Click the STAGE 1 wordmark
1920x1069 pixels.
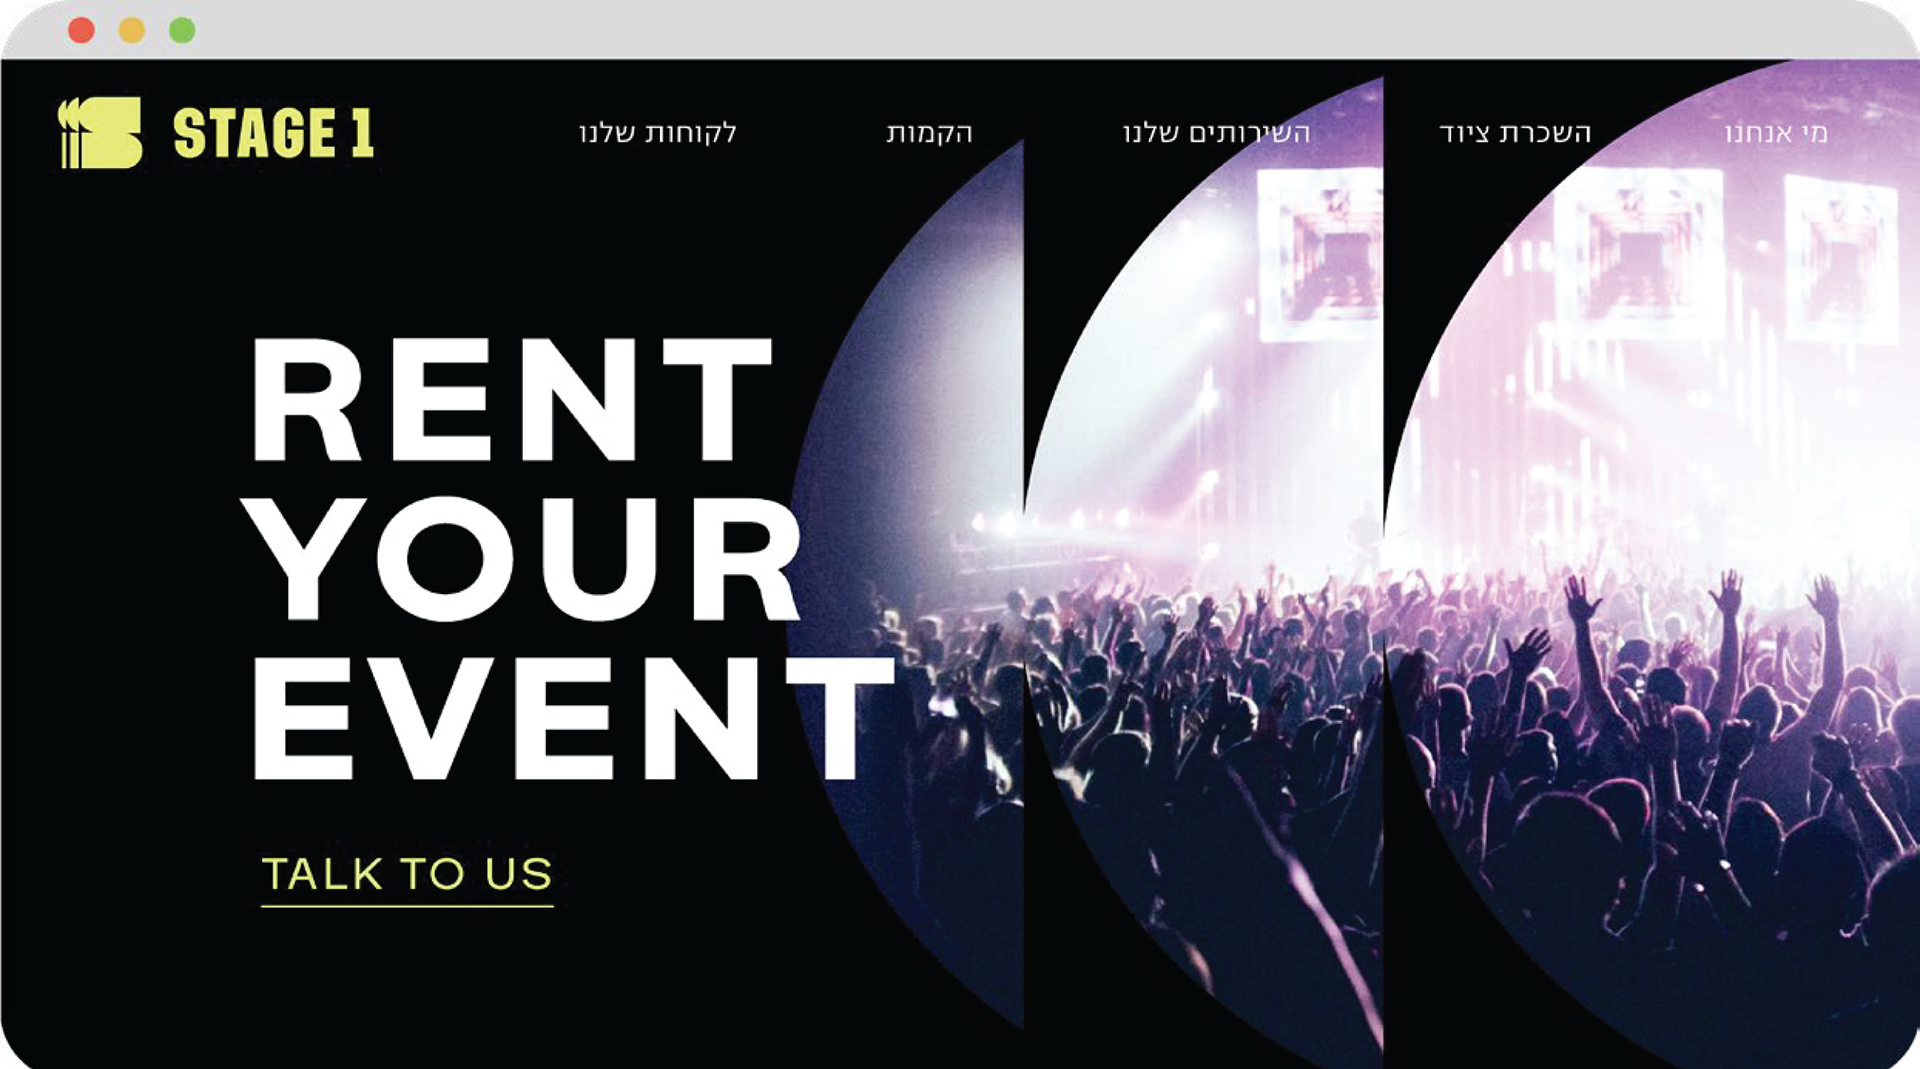274,133
